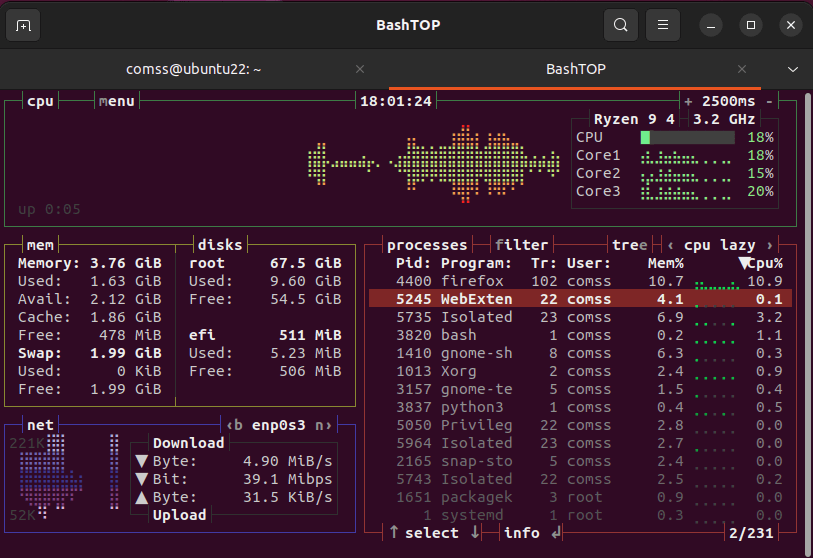Toggle tree view in processes panel
813x558 pixels.
(628, 245)
